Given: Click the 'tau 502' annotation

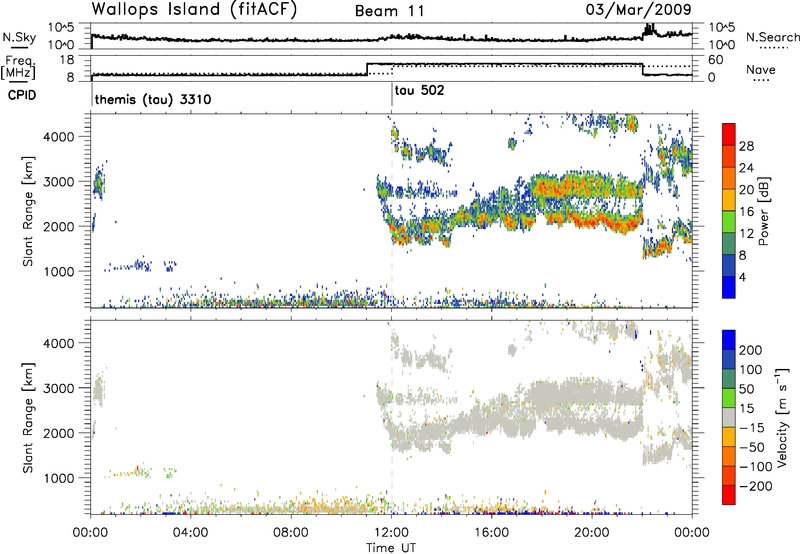Looking at the screenshot, I should tap(419, 90).
